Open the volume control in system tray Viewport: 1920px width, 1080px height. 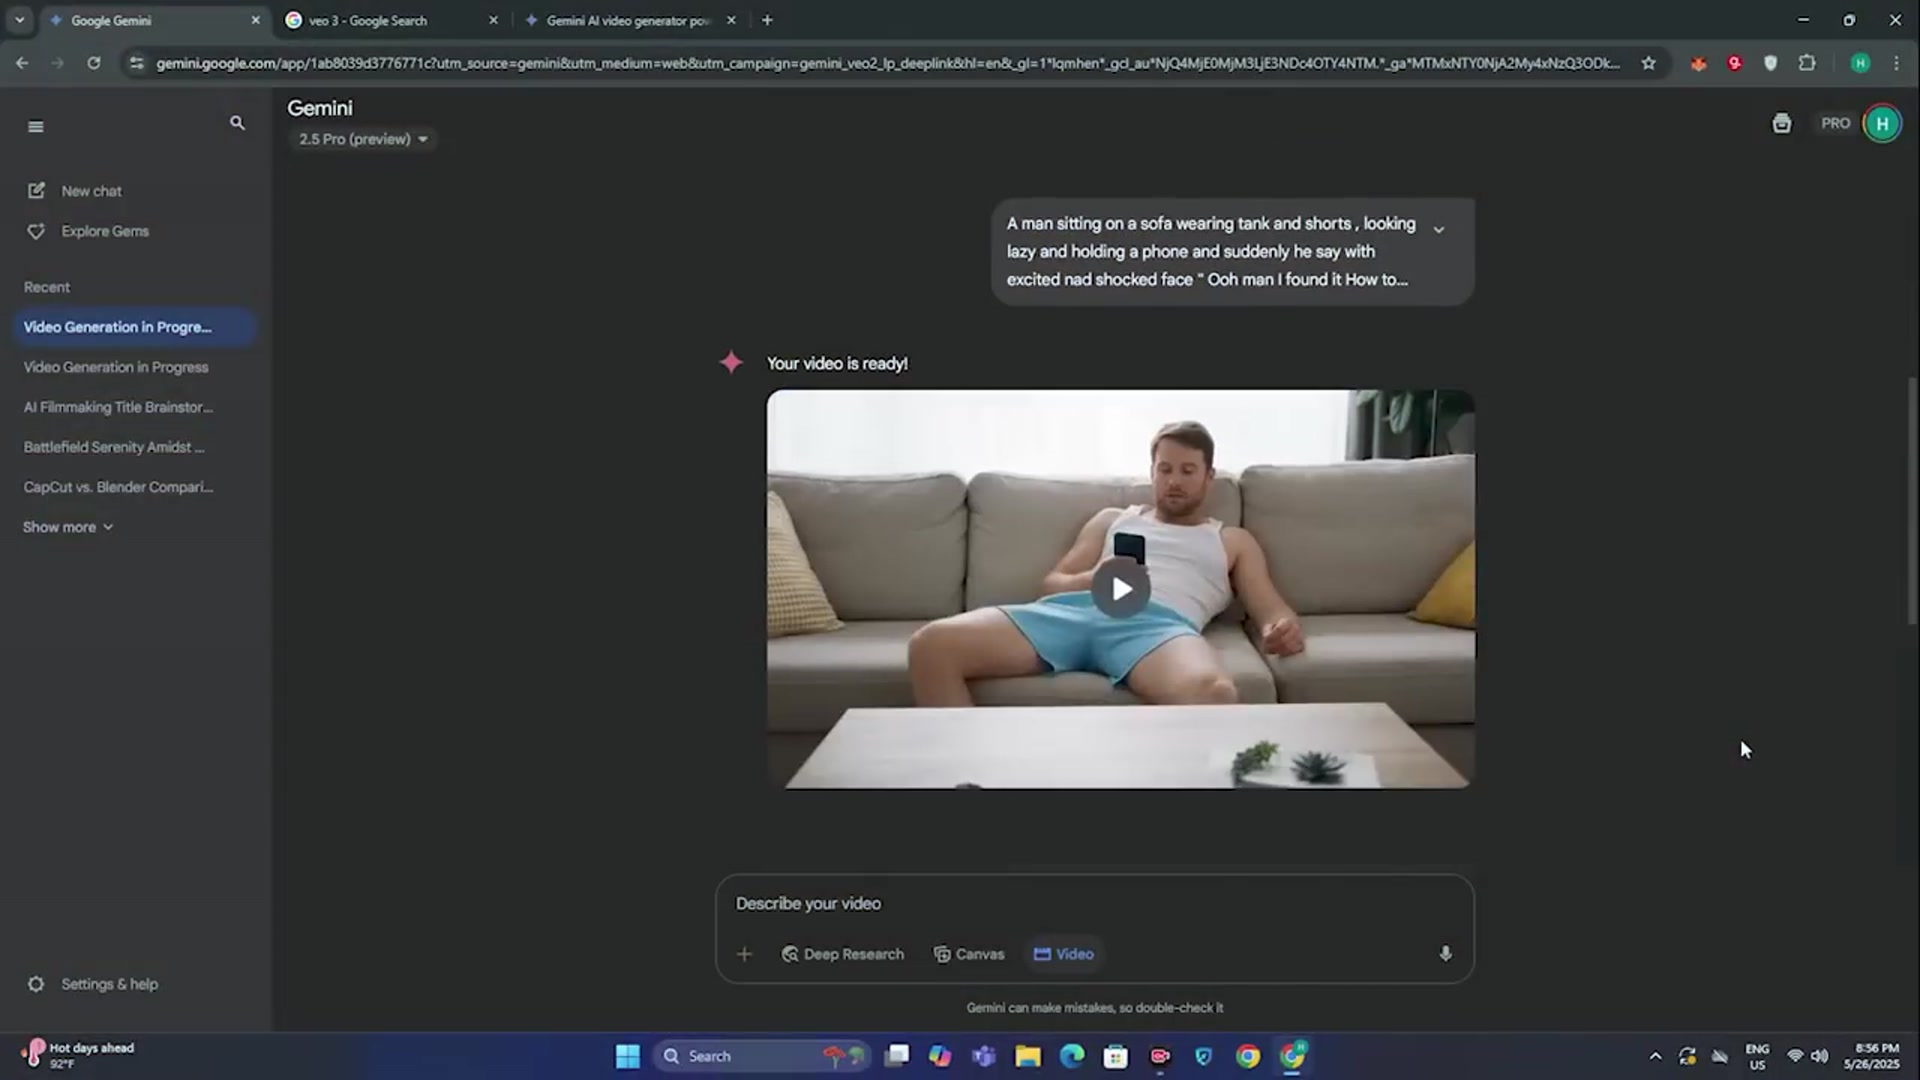click(x=1820, y=1056)
